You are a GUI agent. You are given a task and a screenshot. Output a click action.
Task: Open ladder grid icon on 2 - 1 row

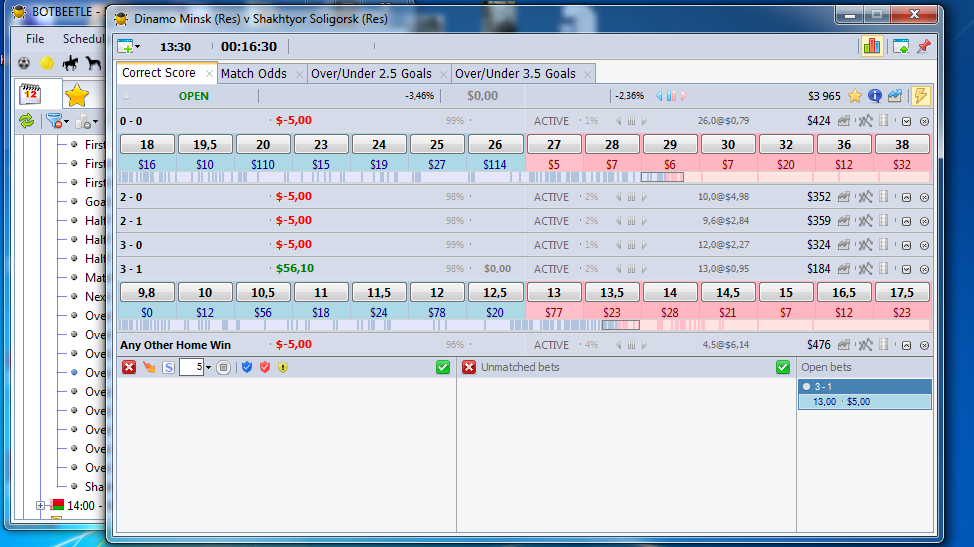click(884, 221)
